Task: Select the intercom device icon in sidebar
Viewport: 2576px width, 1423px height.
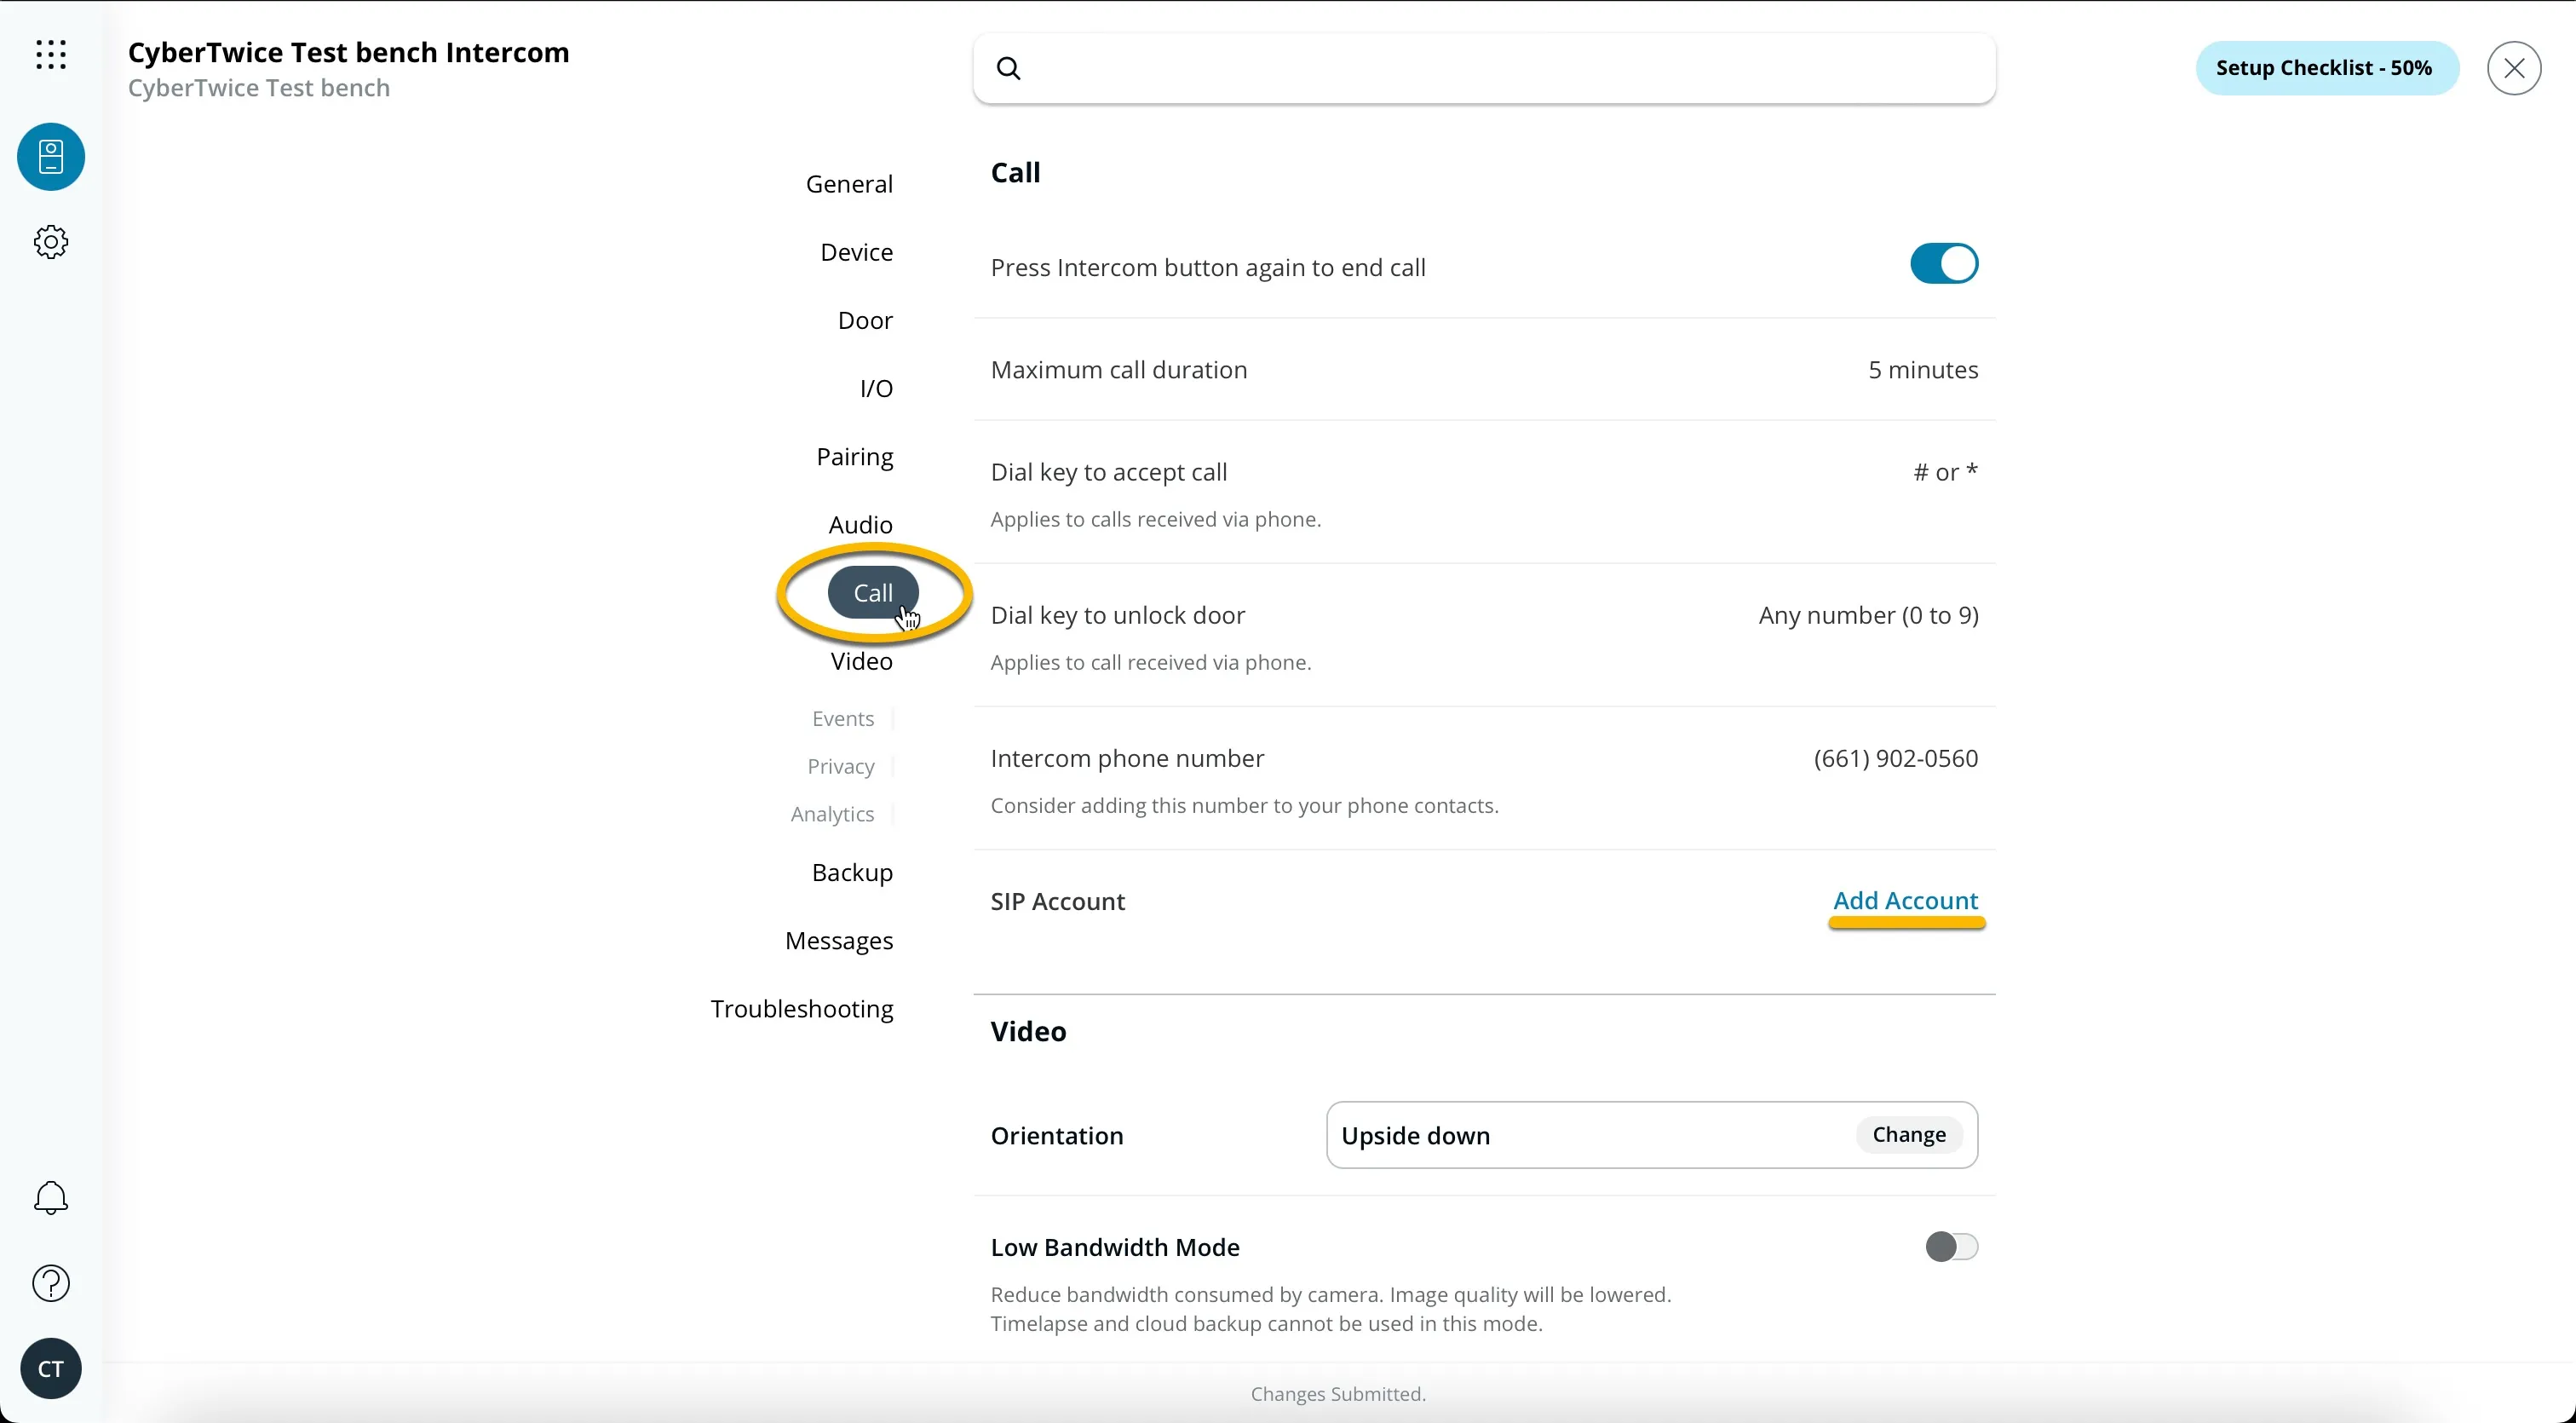Action: click(51, 157)
